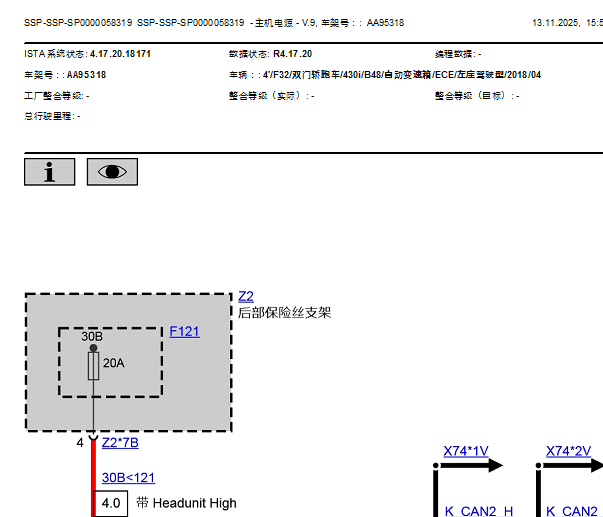The image size is (603, 517).
Task: Open the Z2 rear fuse carrier link
Action: click(246, 296)
